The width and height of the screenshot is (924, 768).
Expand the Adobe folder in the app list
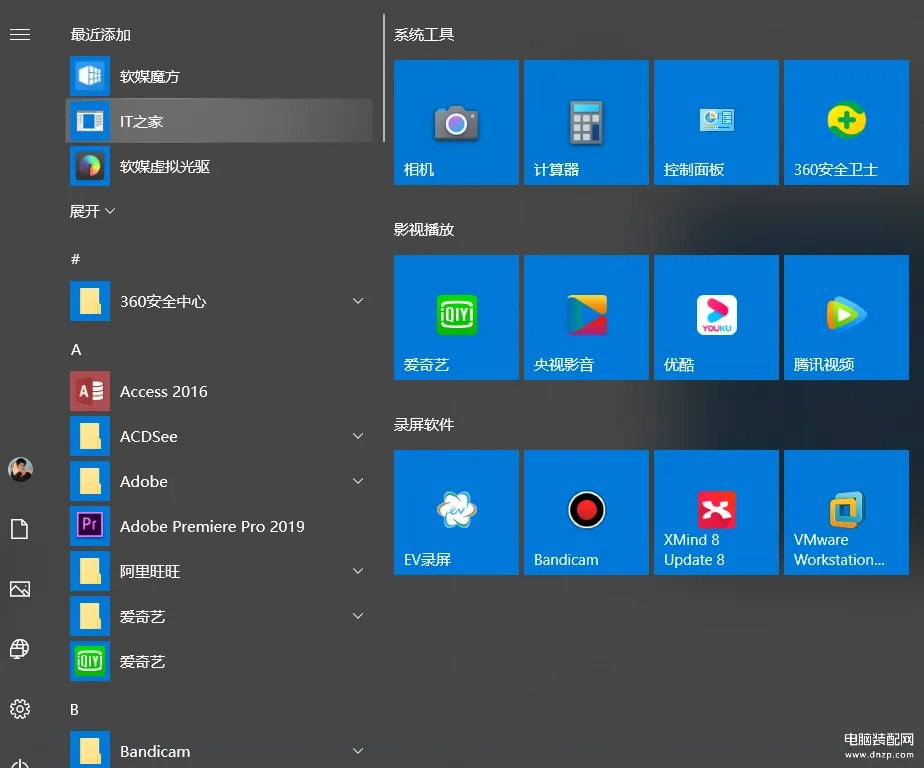[x=357, y=481]
